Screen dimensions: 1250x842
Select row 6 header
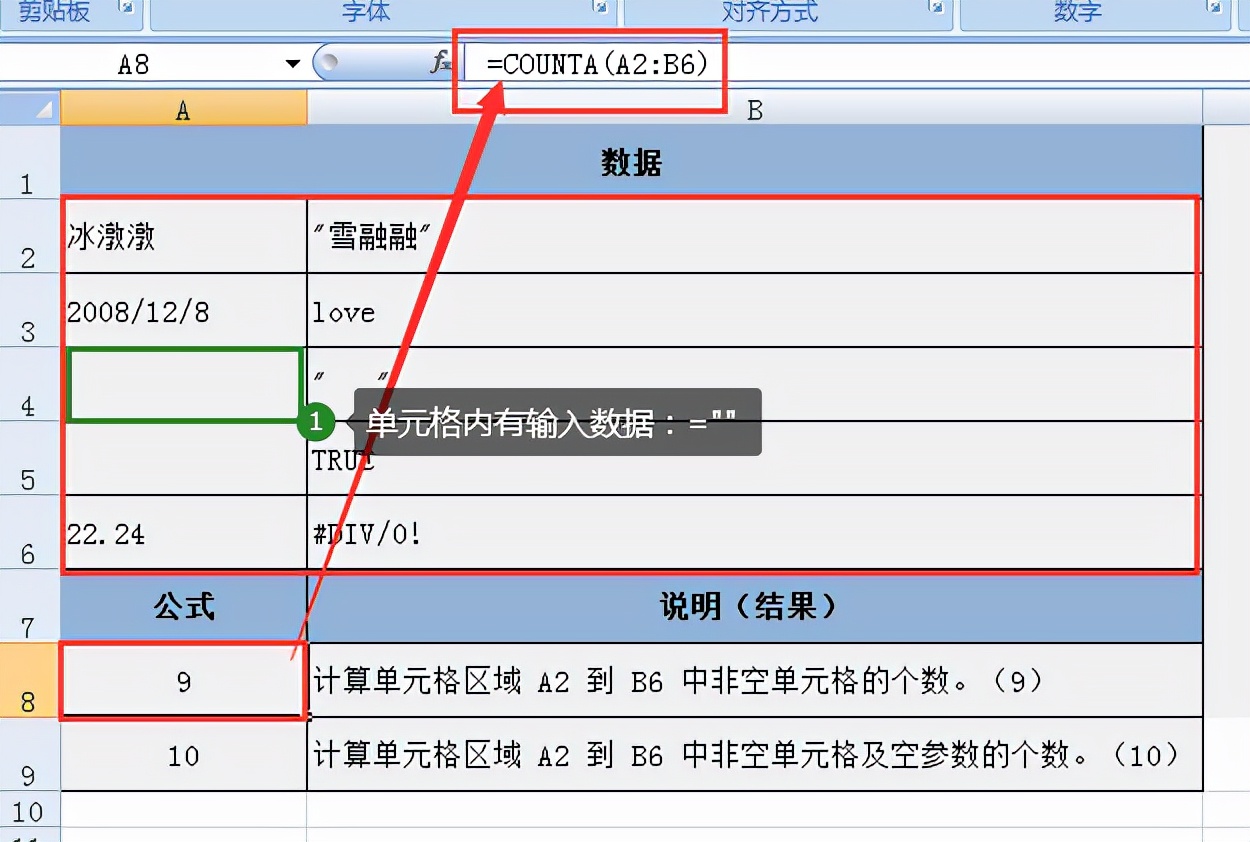coord(29,532)
